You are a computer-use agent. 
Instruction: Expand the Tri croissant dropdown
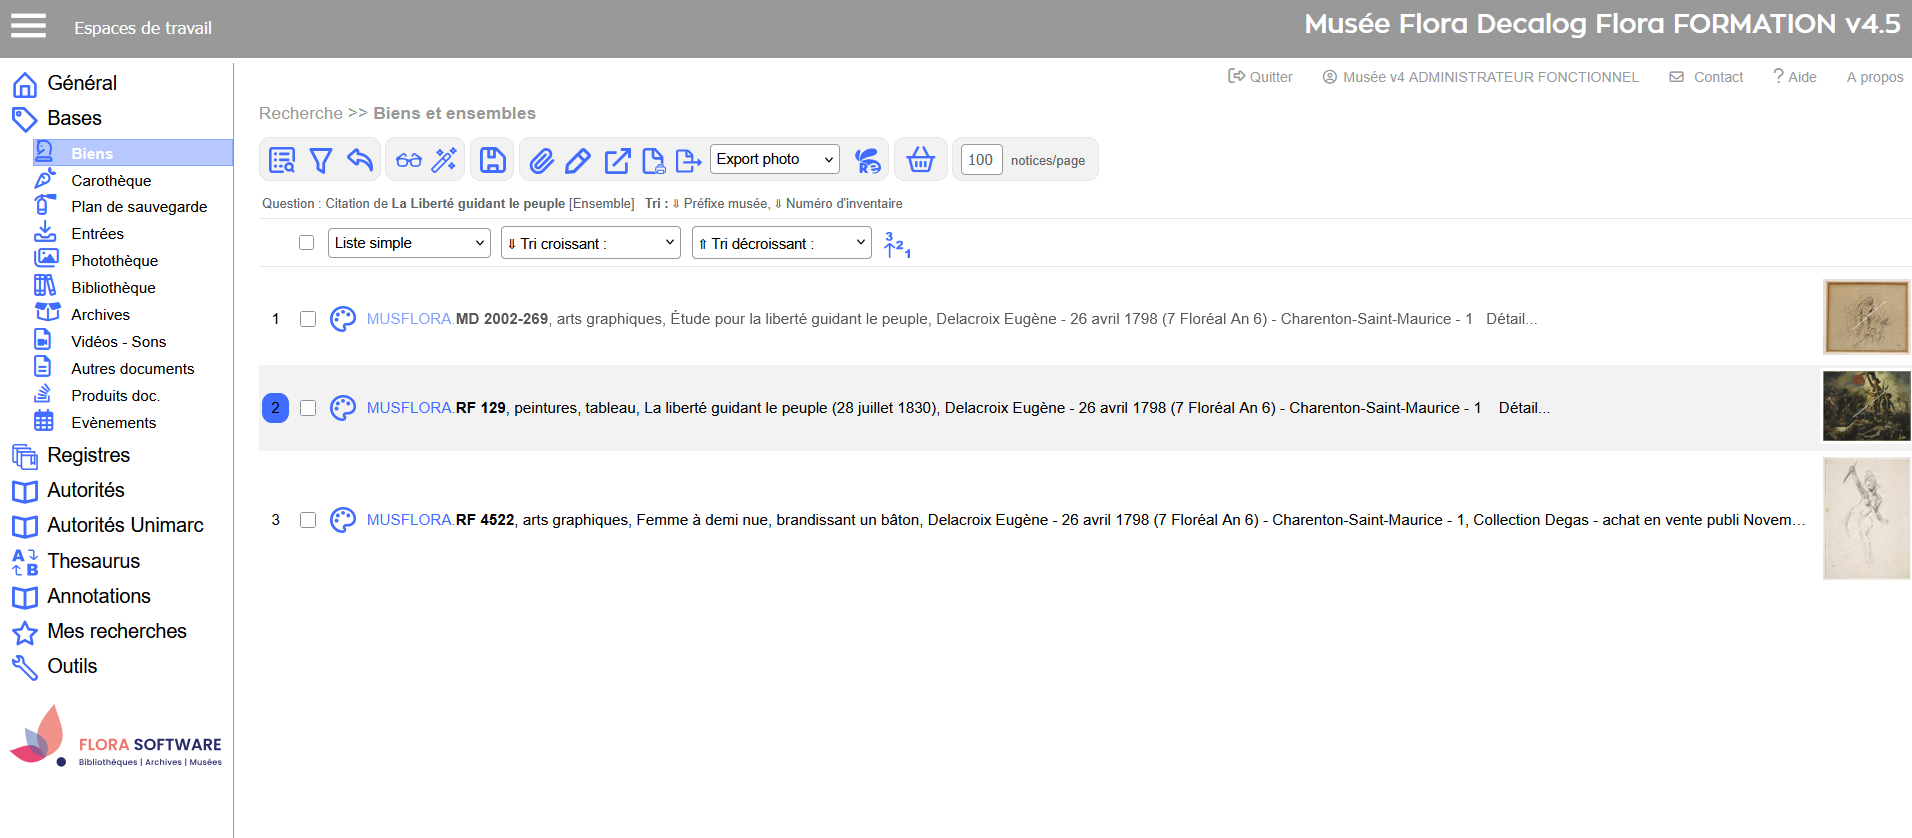coord(590,243)
